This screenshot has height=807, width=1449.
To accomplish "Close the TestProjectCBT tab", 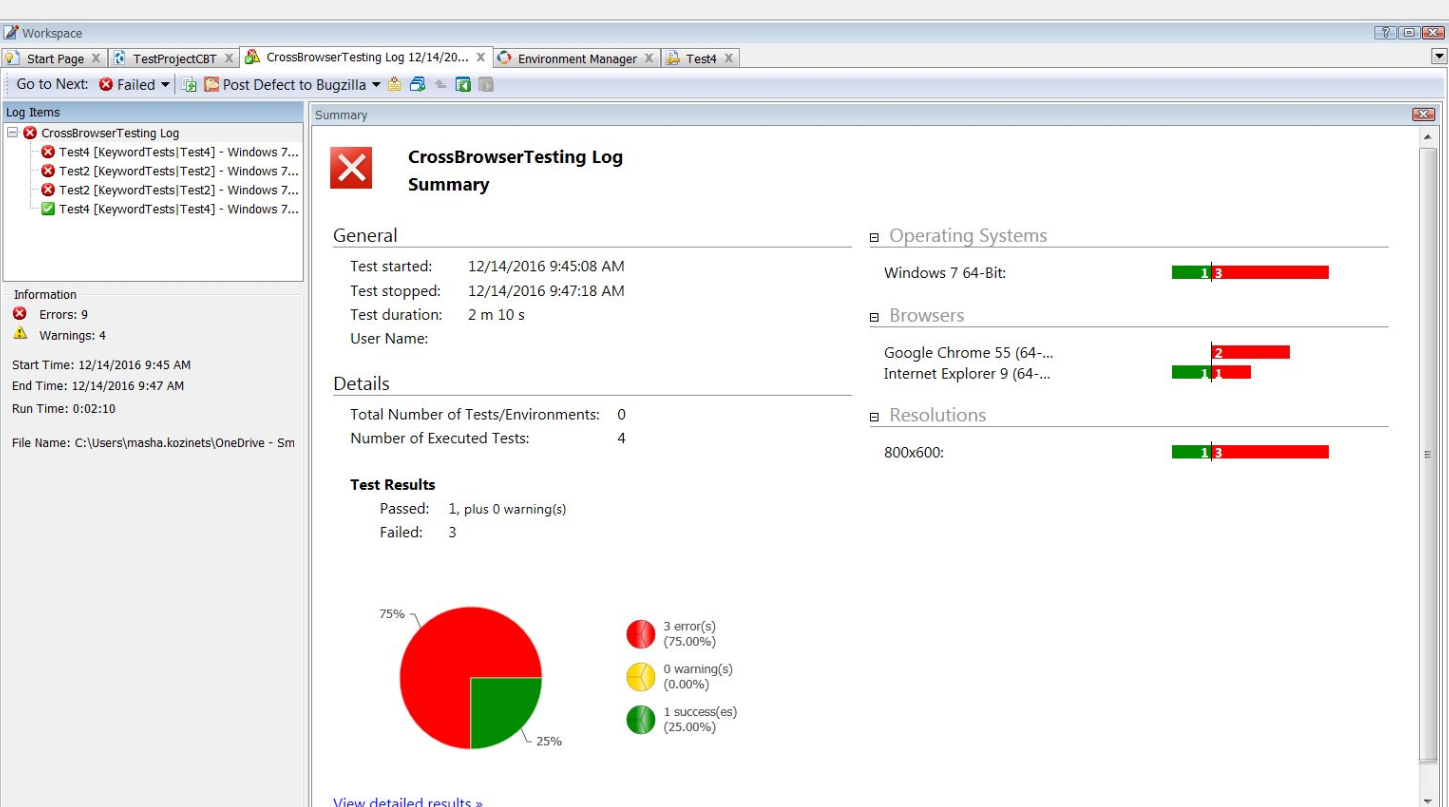I will pyautogui.click(x=229, y=59).
